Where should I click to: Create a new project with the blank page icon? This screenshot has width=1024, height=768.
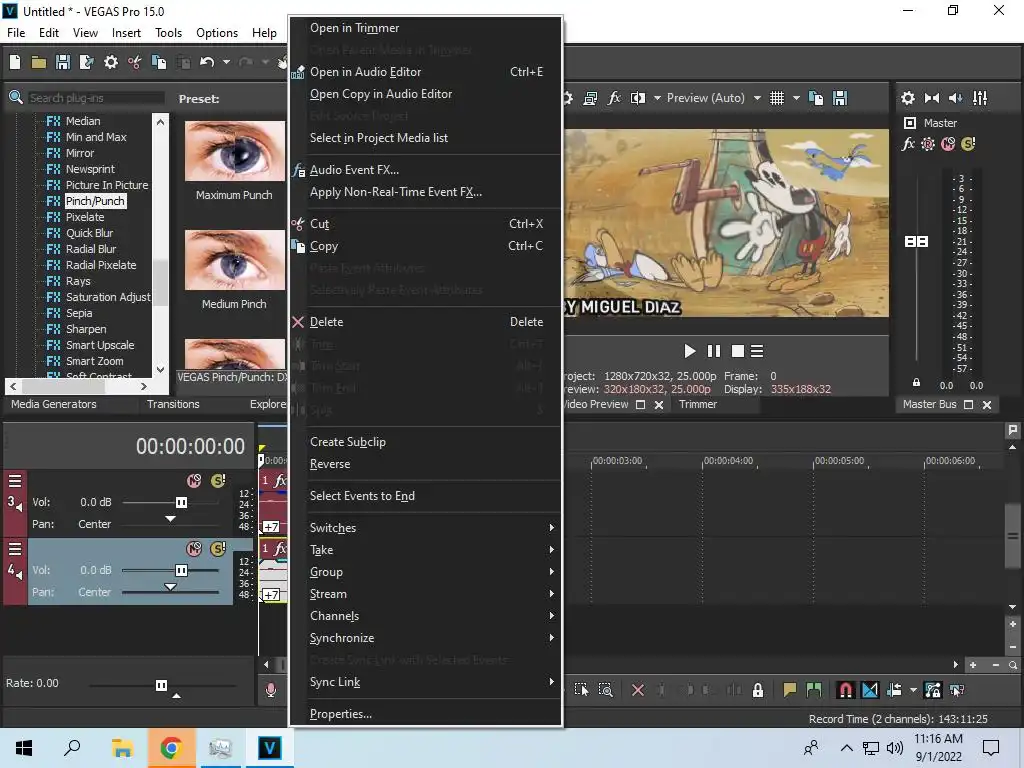click(x=15, y=62)
